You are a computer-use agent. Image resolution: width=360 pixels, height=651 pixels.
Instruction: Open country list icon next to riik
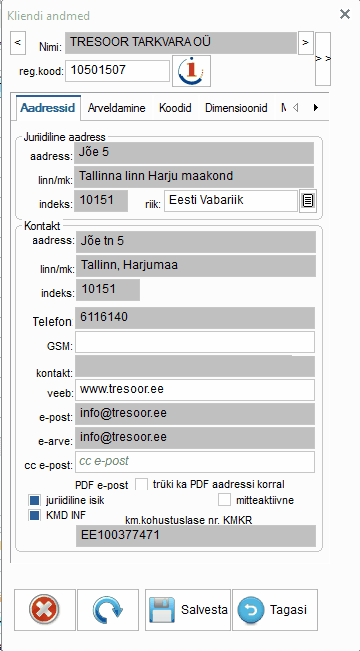coord(308,201)
